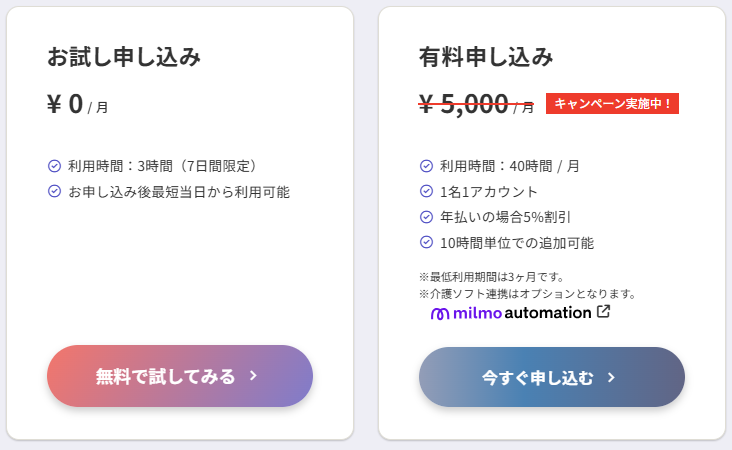Click the chevron arrow on 無料で試してみる

[x=254, y=376]
